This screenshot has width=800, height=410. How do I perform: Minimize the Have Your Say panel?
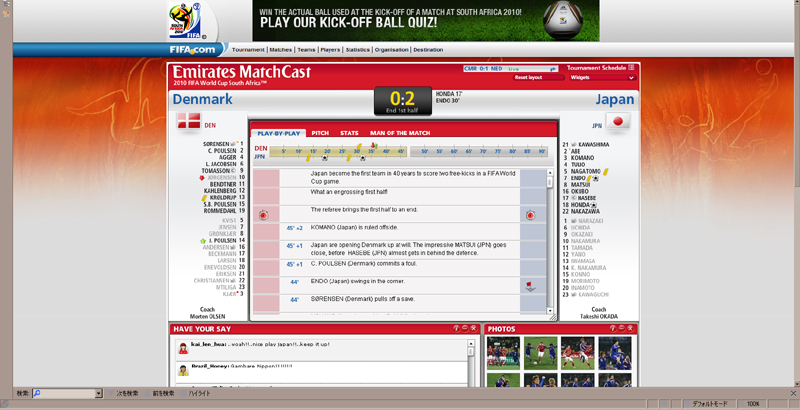point(465,328)
